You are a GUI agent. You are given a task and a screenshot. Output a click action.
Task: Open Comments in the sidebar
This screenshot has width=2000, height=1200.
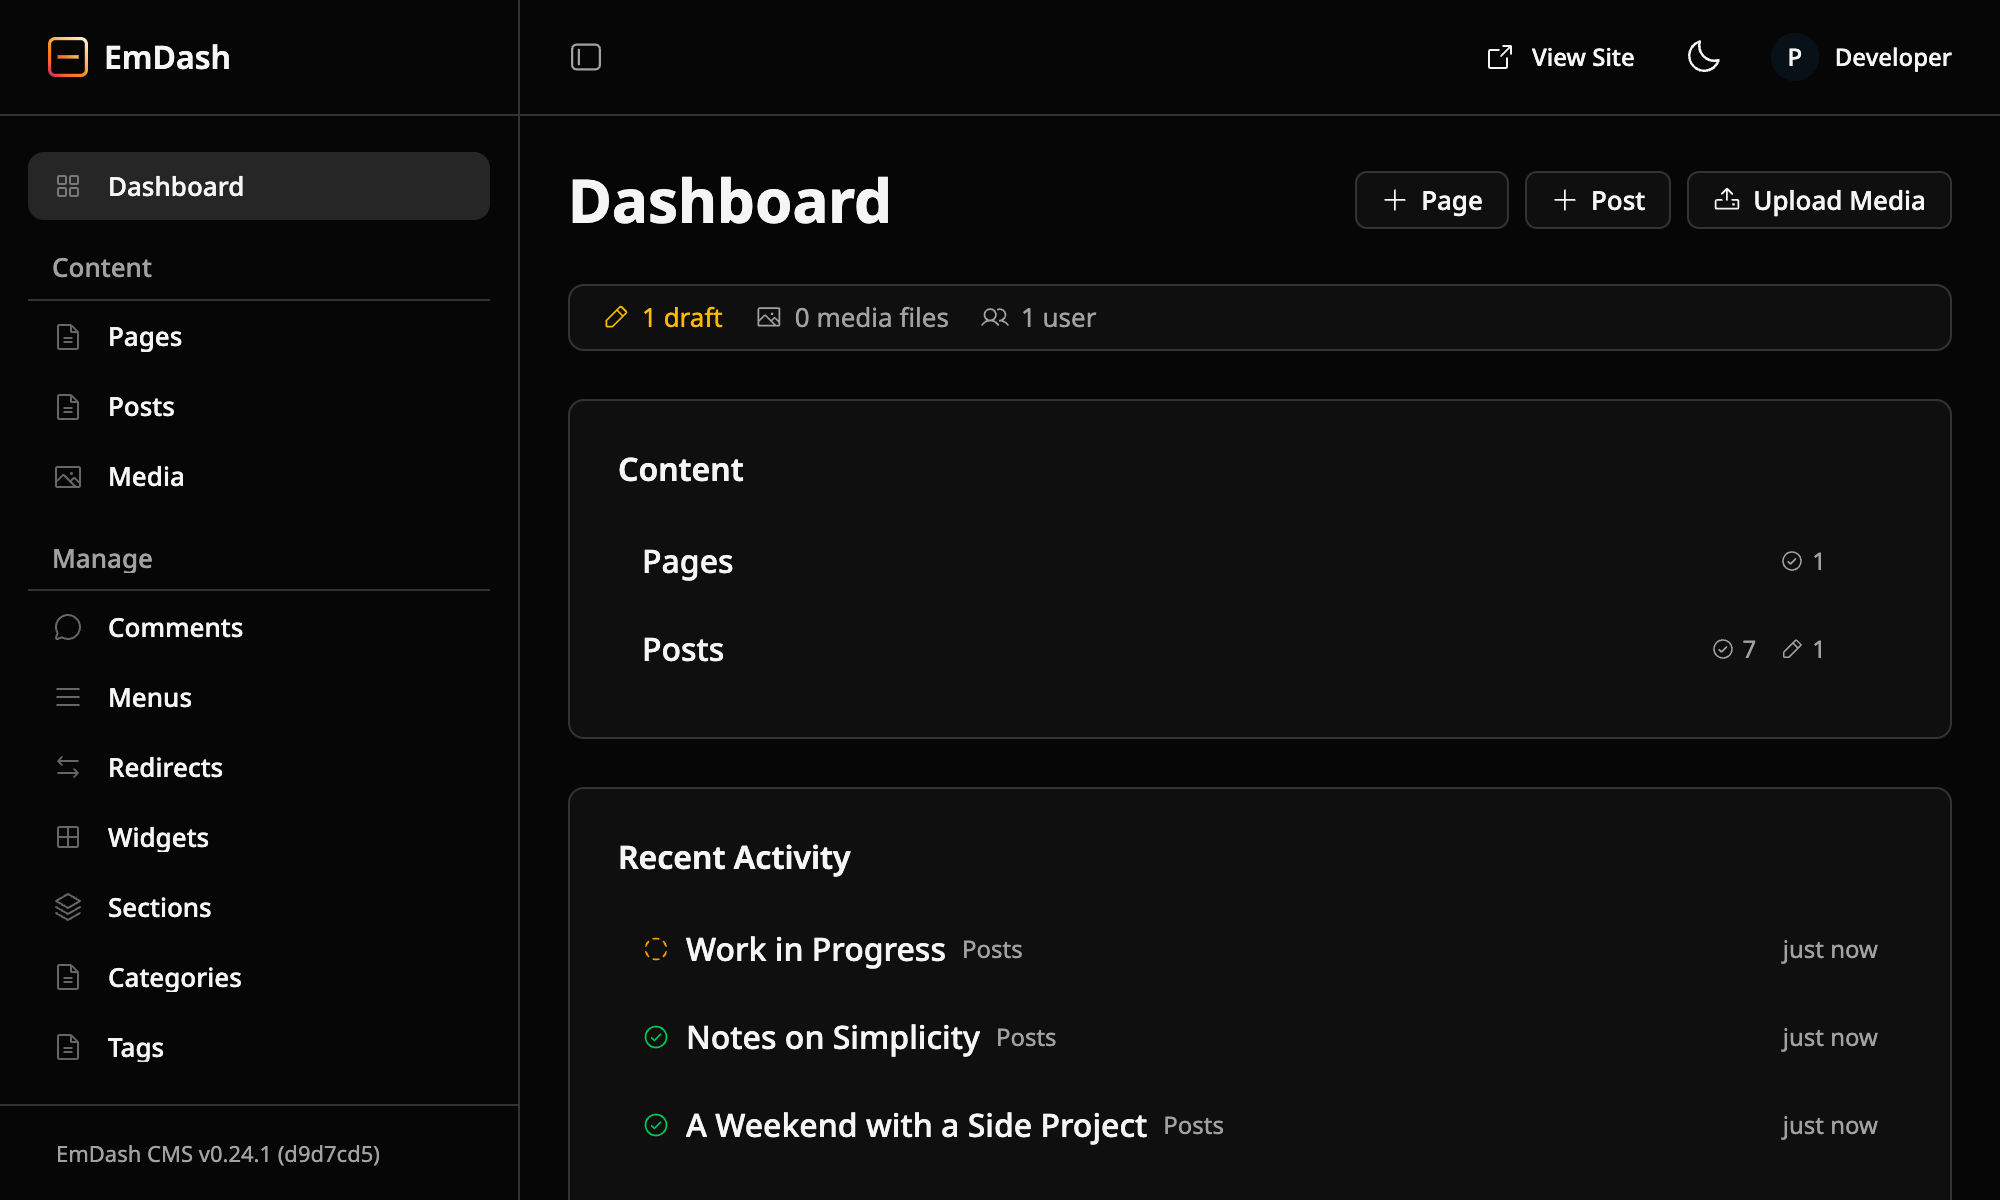coord(259,627)
